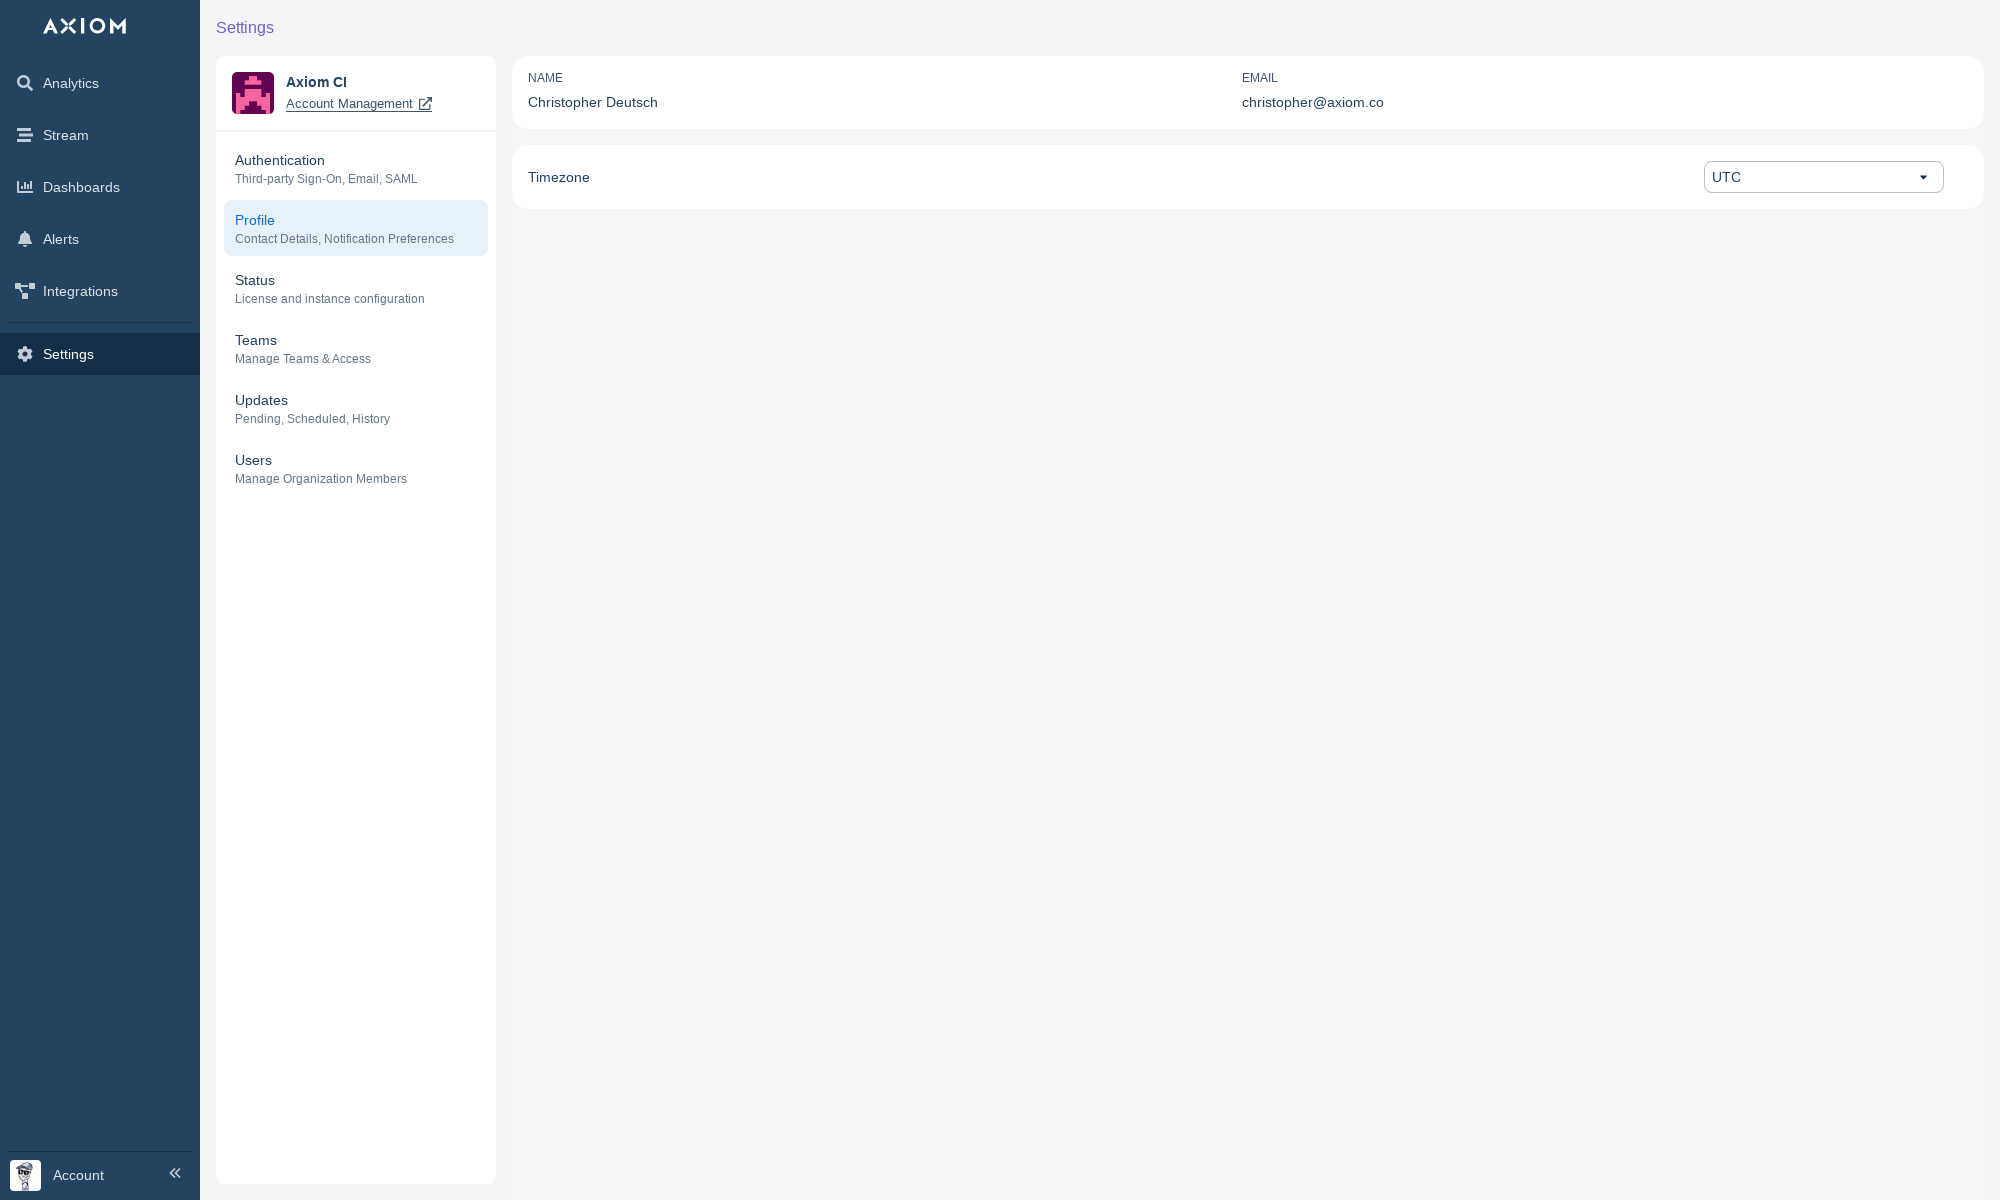Open the UTC timezone dropdown
Viewport: 2000px width, 1200px height.
(1810, 177)
